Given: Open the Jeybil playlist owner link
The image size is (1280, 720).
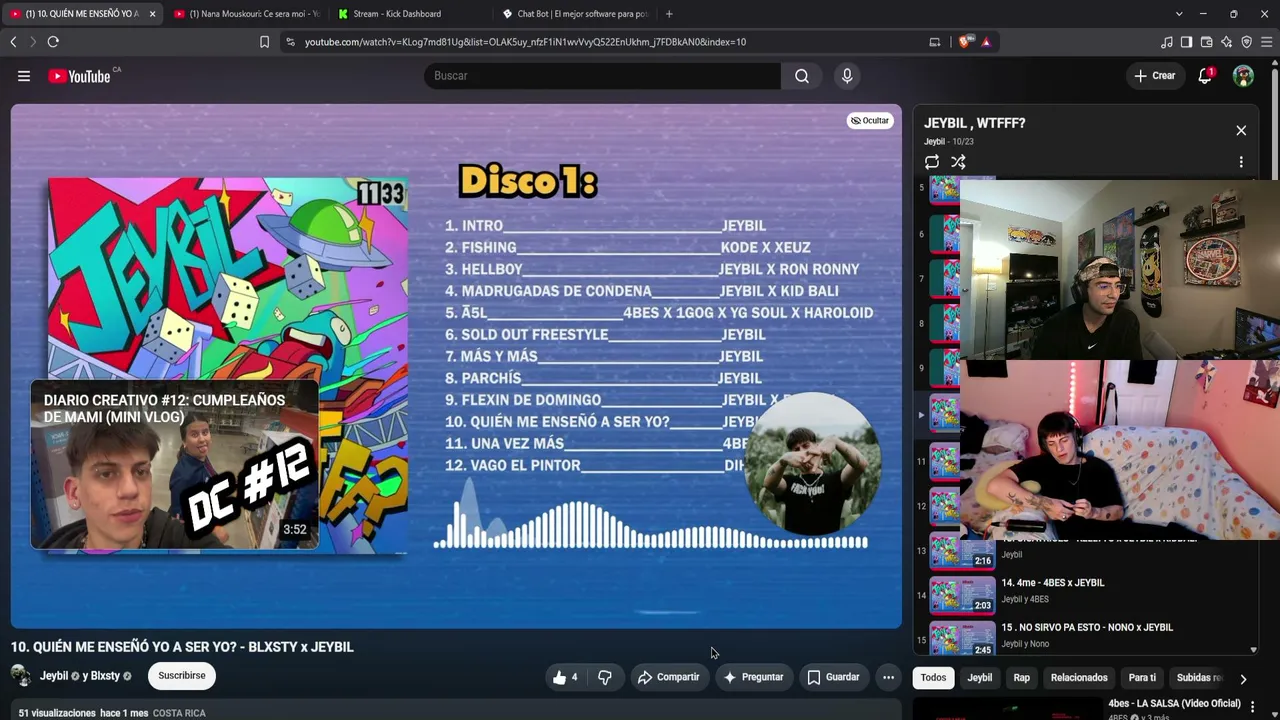Looking at the screenshot, I should (x=934, y=142).
